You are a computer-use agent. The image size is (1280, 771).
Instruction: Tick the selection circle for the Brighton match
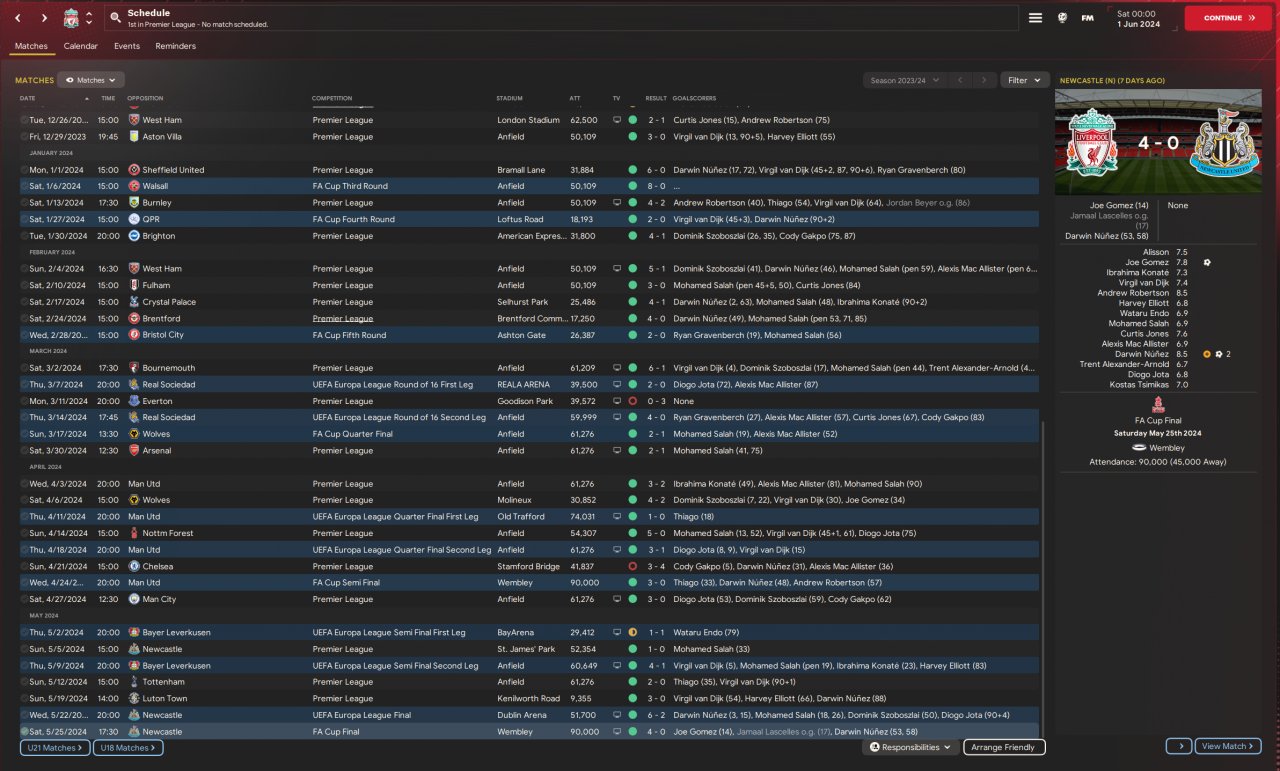pyautogui.click(x=24, y=236)
